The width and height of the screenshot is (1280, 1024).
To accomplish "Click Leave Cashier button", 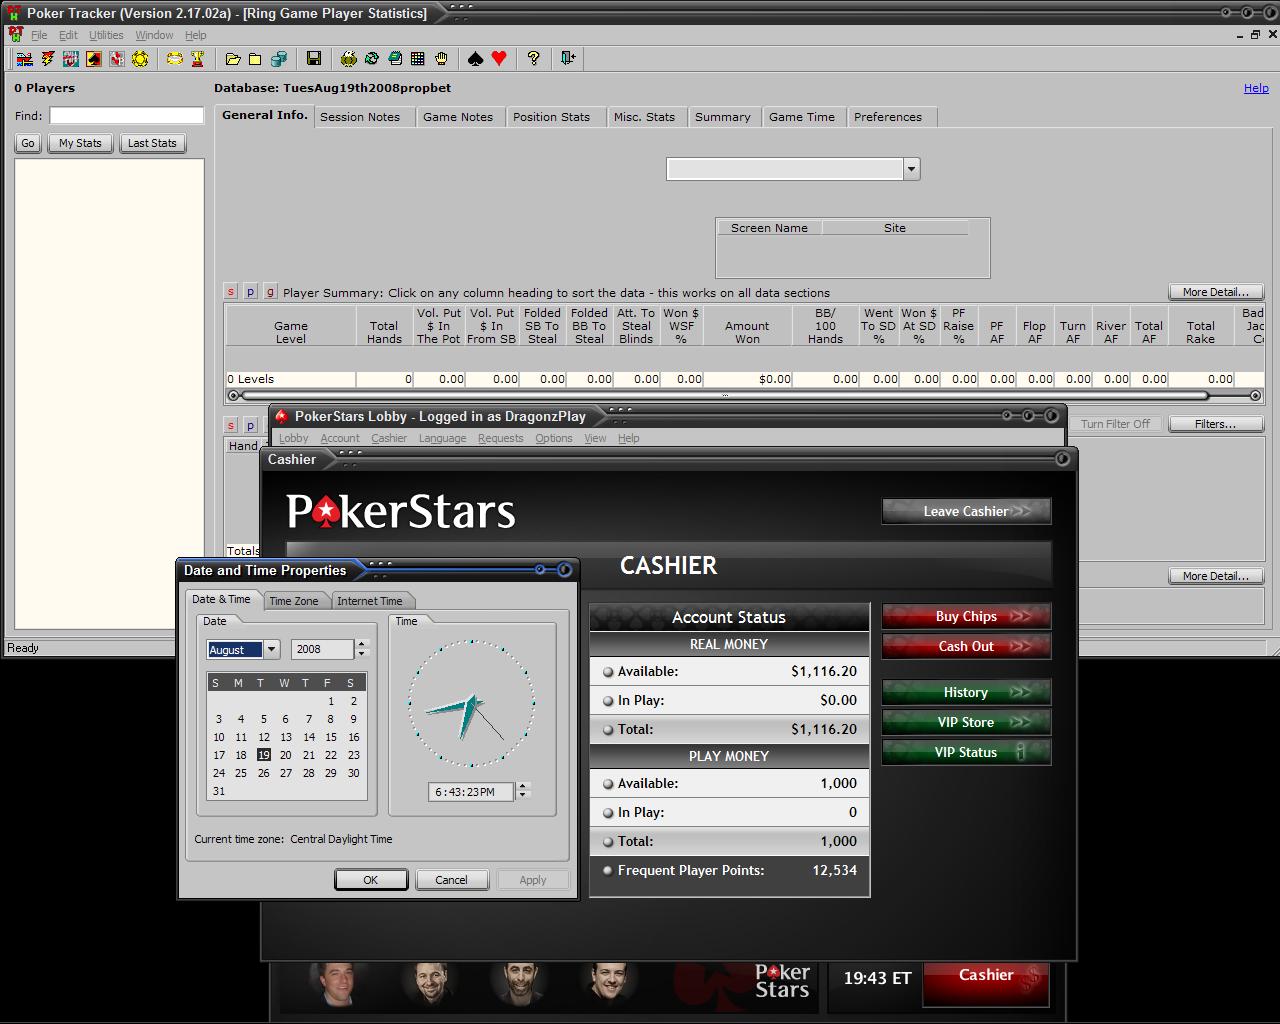I will pos(966,511).
